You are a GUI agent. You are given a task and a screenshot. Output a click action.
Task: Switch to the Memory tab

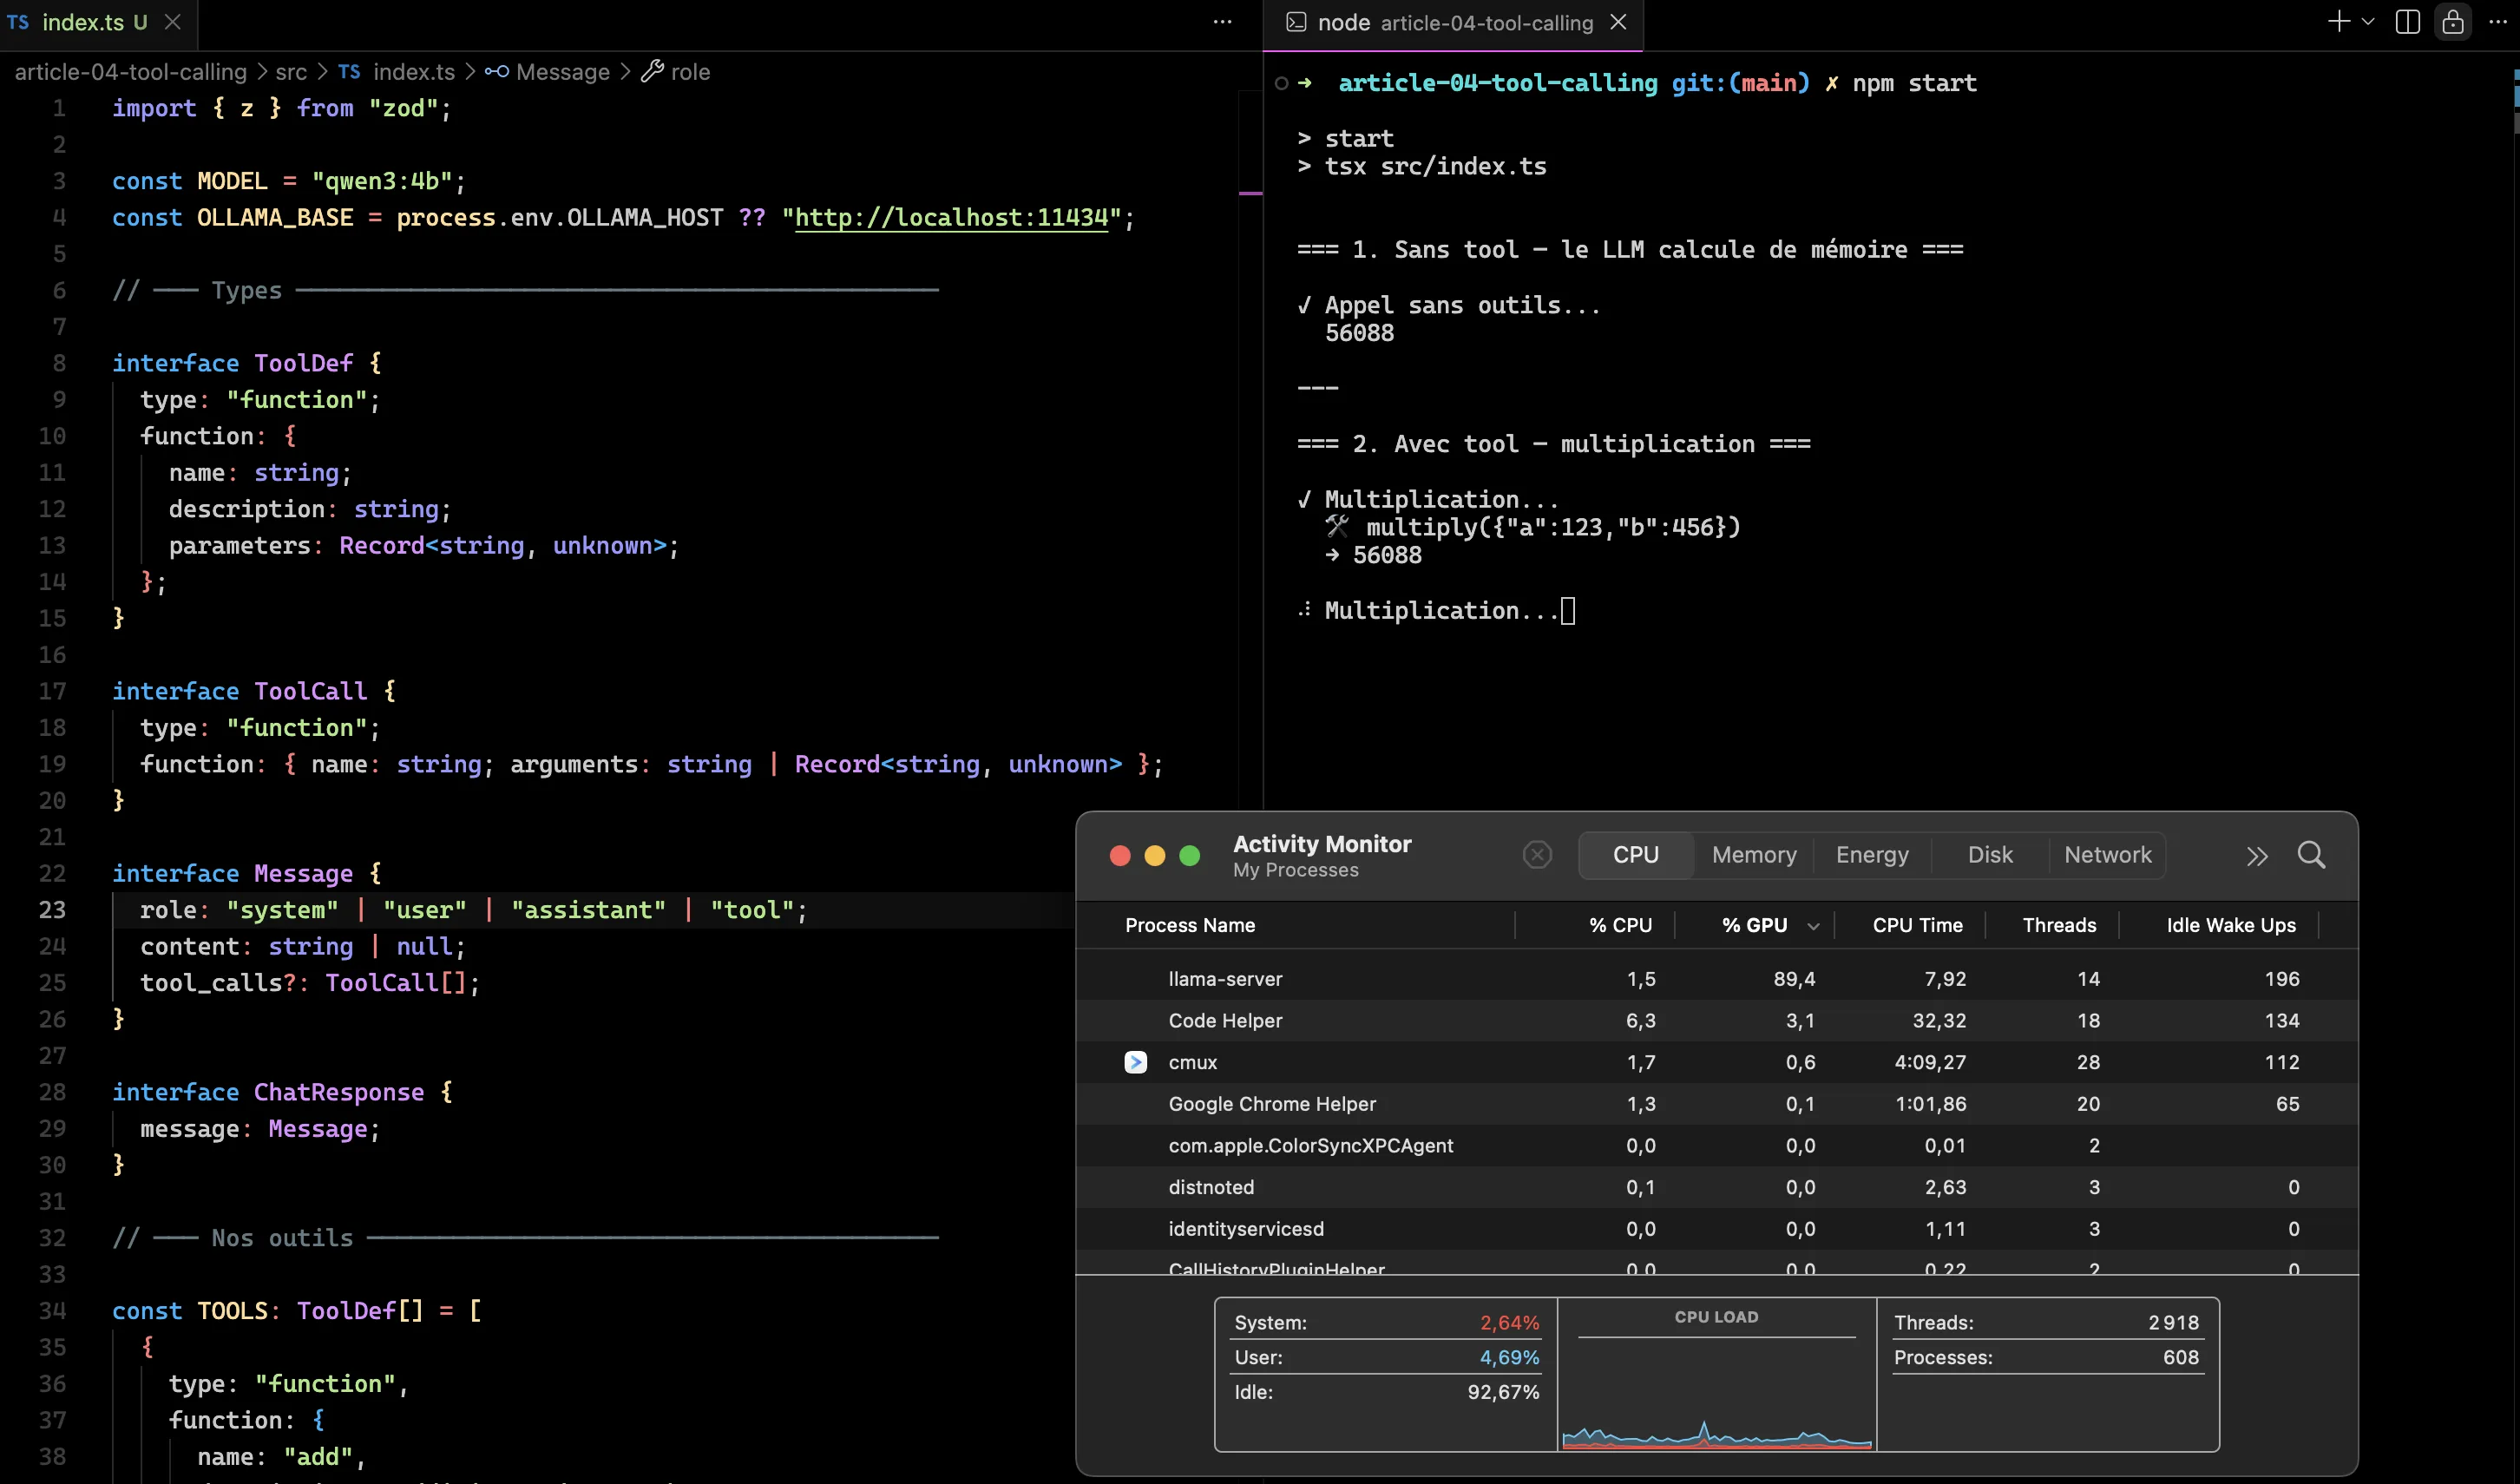(x=1754, y=855)
